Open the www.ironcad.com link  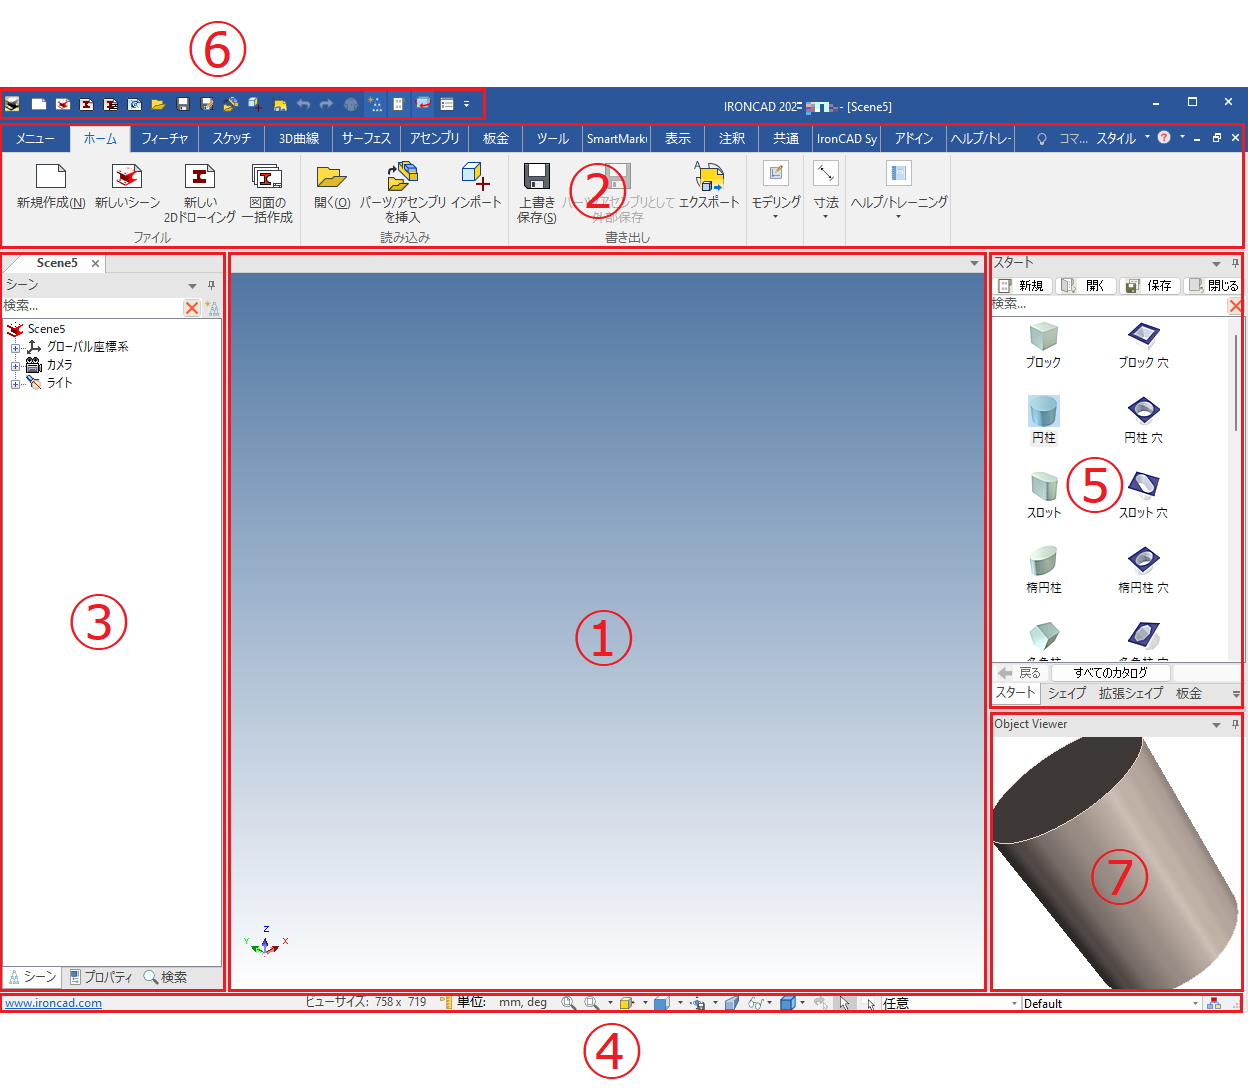[x=52, y=1003]
